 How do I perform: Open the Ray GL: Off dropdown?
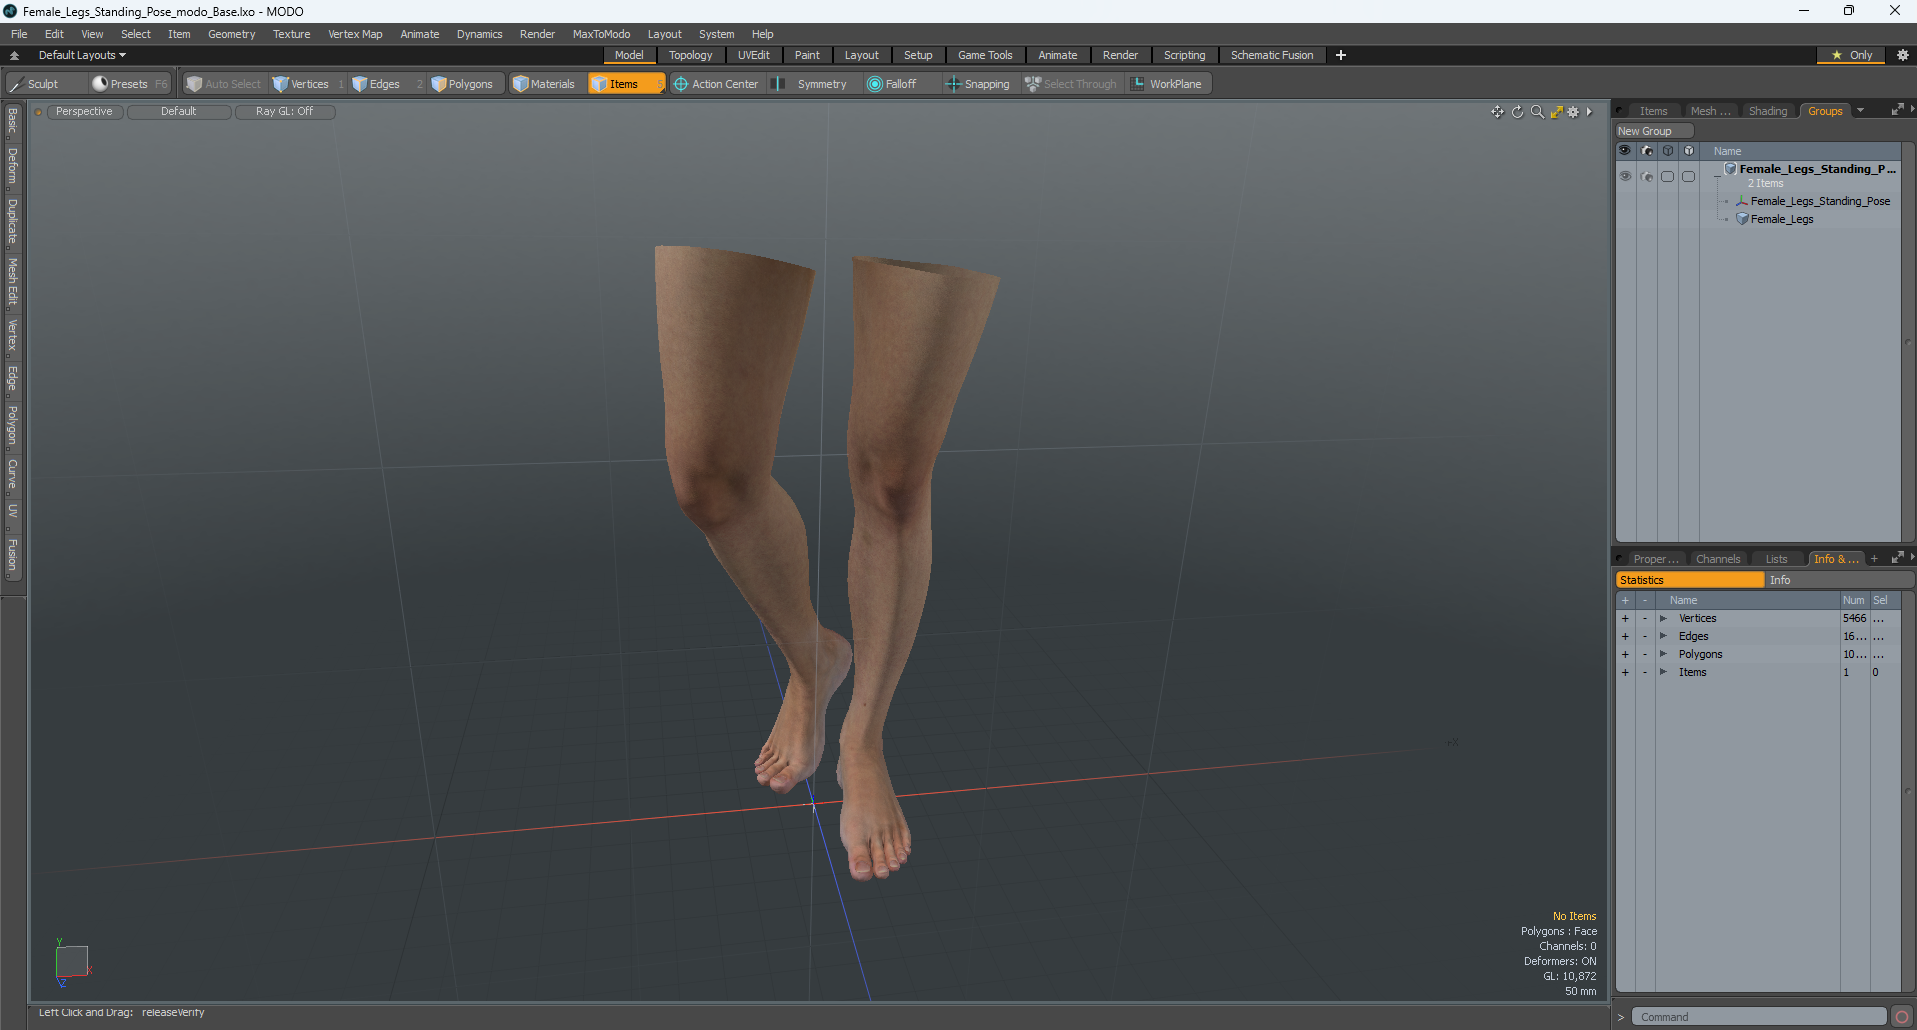(284, 112)
